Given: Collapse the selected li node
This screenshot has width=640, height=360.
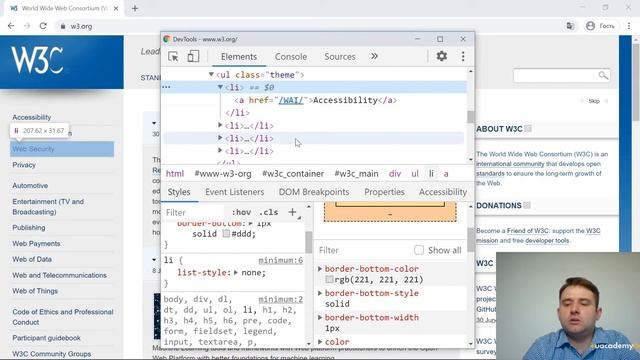Looking at the screenshot, I should [x=220, y=87].
